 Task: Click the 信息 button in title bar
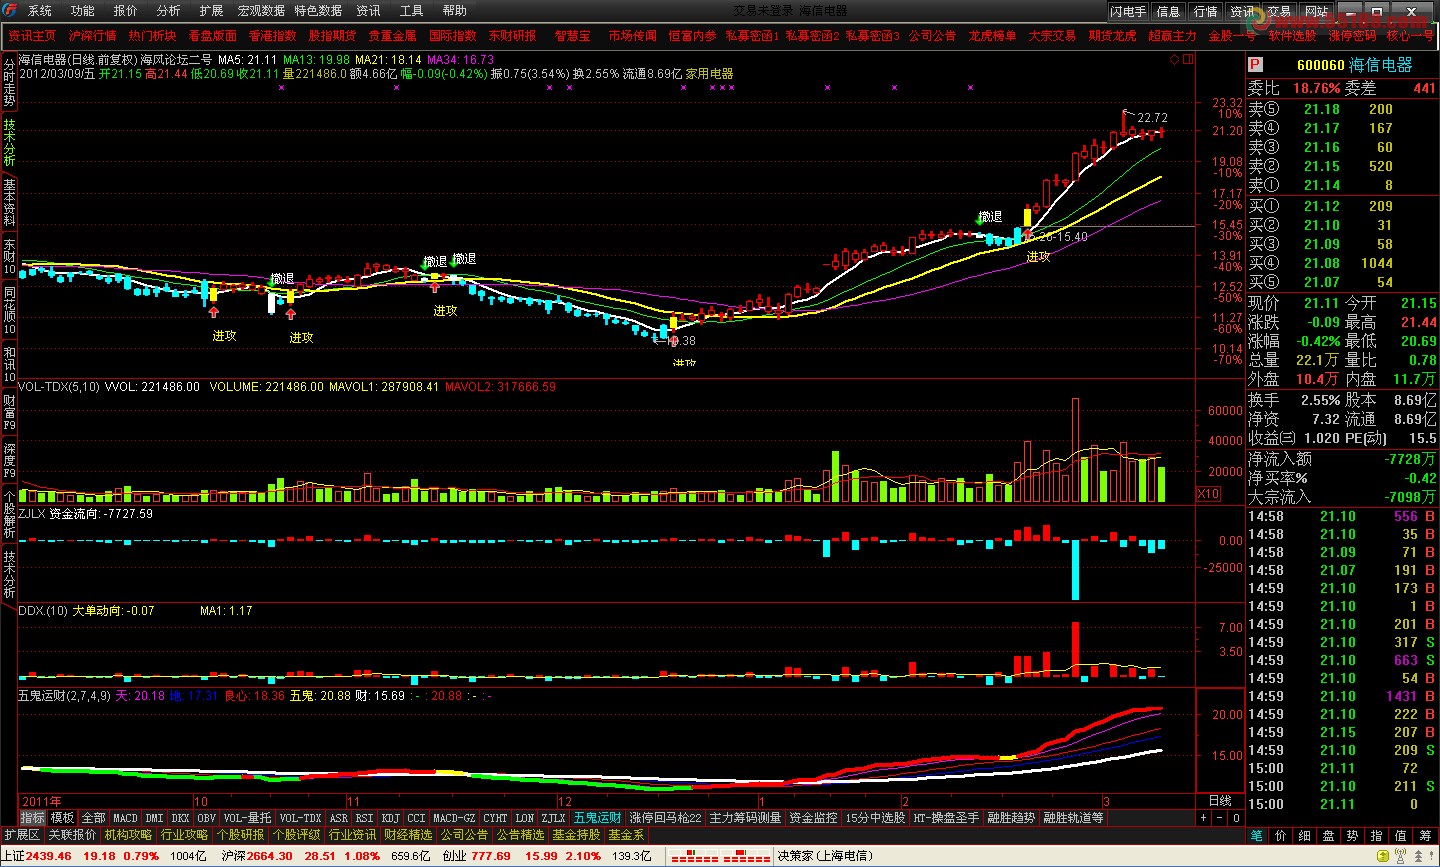pyautogui.click(x=1168, y=12)
